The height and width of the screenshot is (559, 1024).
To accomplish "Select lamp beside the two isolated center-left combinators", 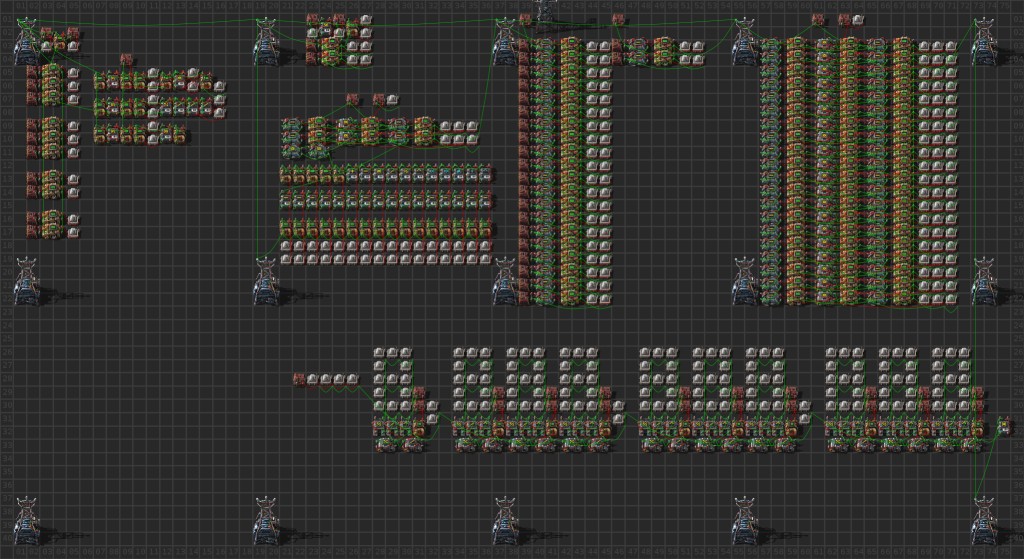I will click(x=392, y=100).
